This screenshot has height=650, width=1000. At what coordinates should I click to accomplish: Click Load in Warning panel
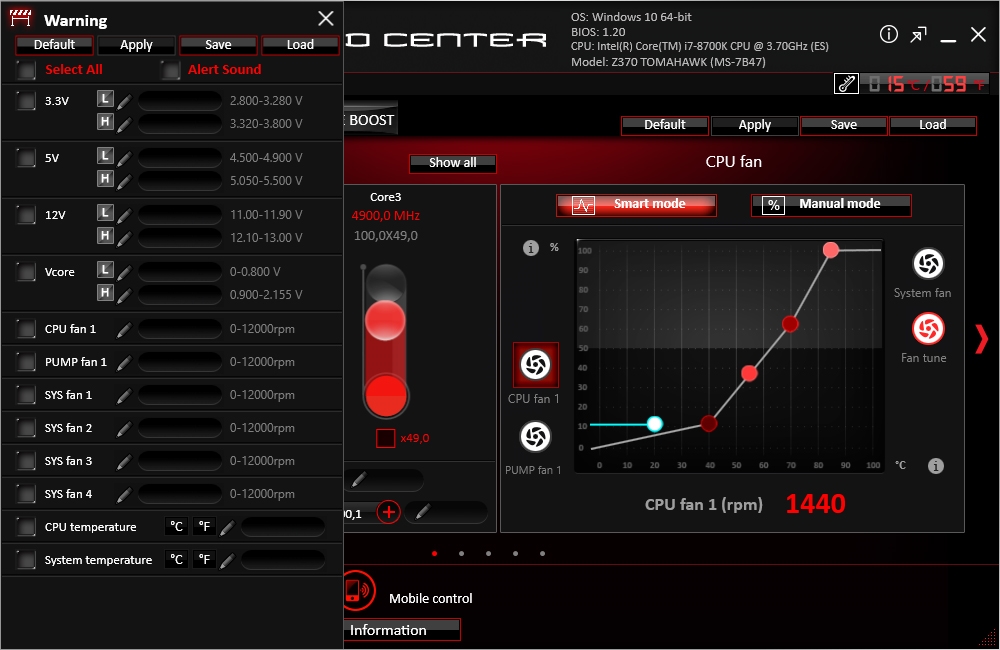[x=300, y=45]
